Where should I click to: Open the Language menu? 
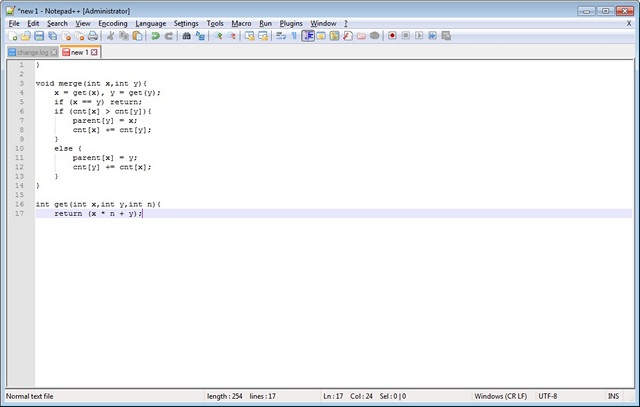[x=151, y=24]
